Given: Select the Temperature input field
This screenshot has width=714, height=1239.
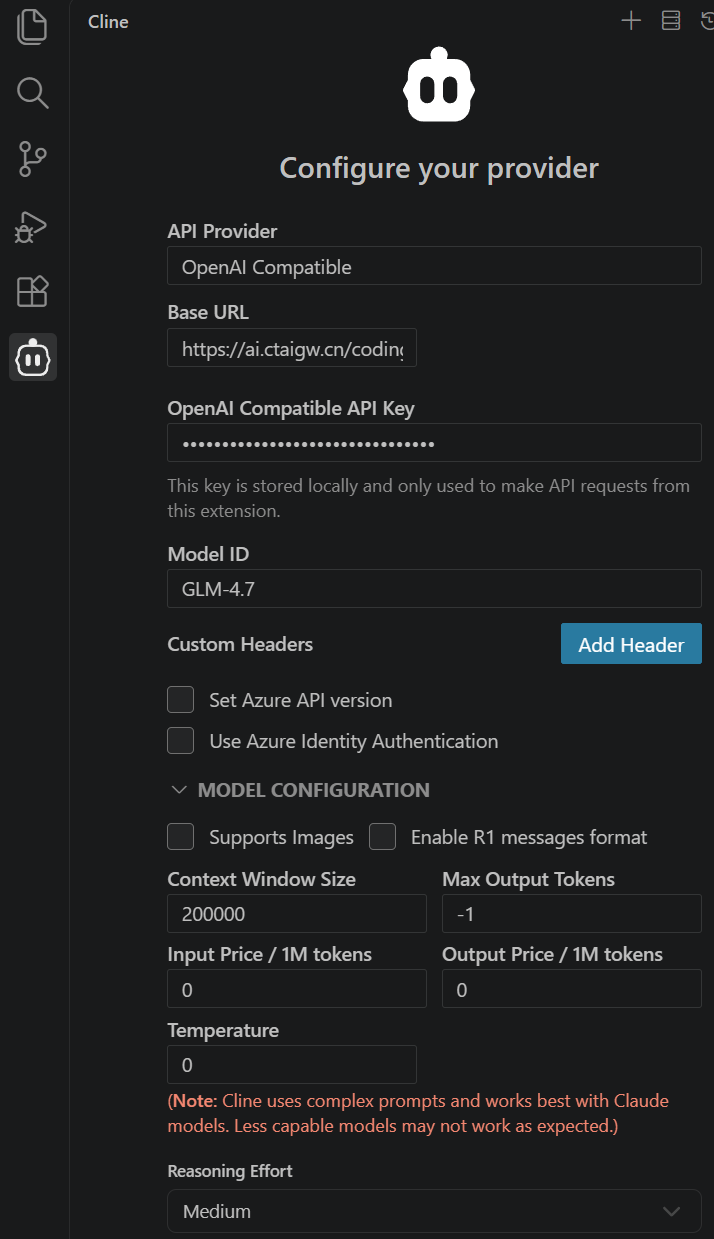Looking at the screenshot, I should [292, 1065].
